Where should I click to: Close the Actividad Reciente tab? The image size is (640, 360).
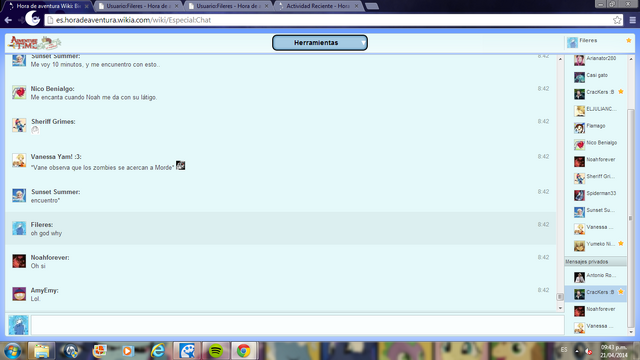[x=356, y=6]
